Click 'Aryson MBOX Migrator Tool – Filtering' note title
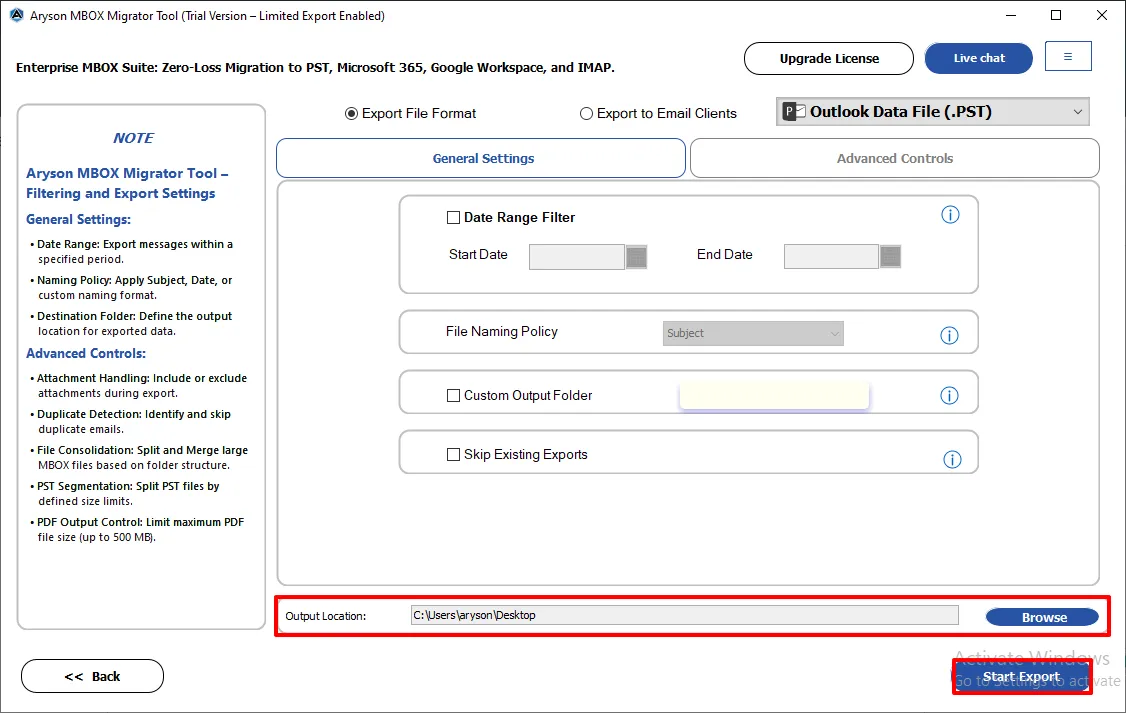This screenshot has width=1126, height=713. [x=127, y=183]
